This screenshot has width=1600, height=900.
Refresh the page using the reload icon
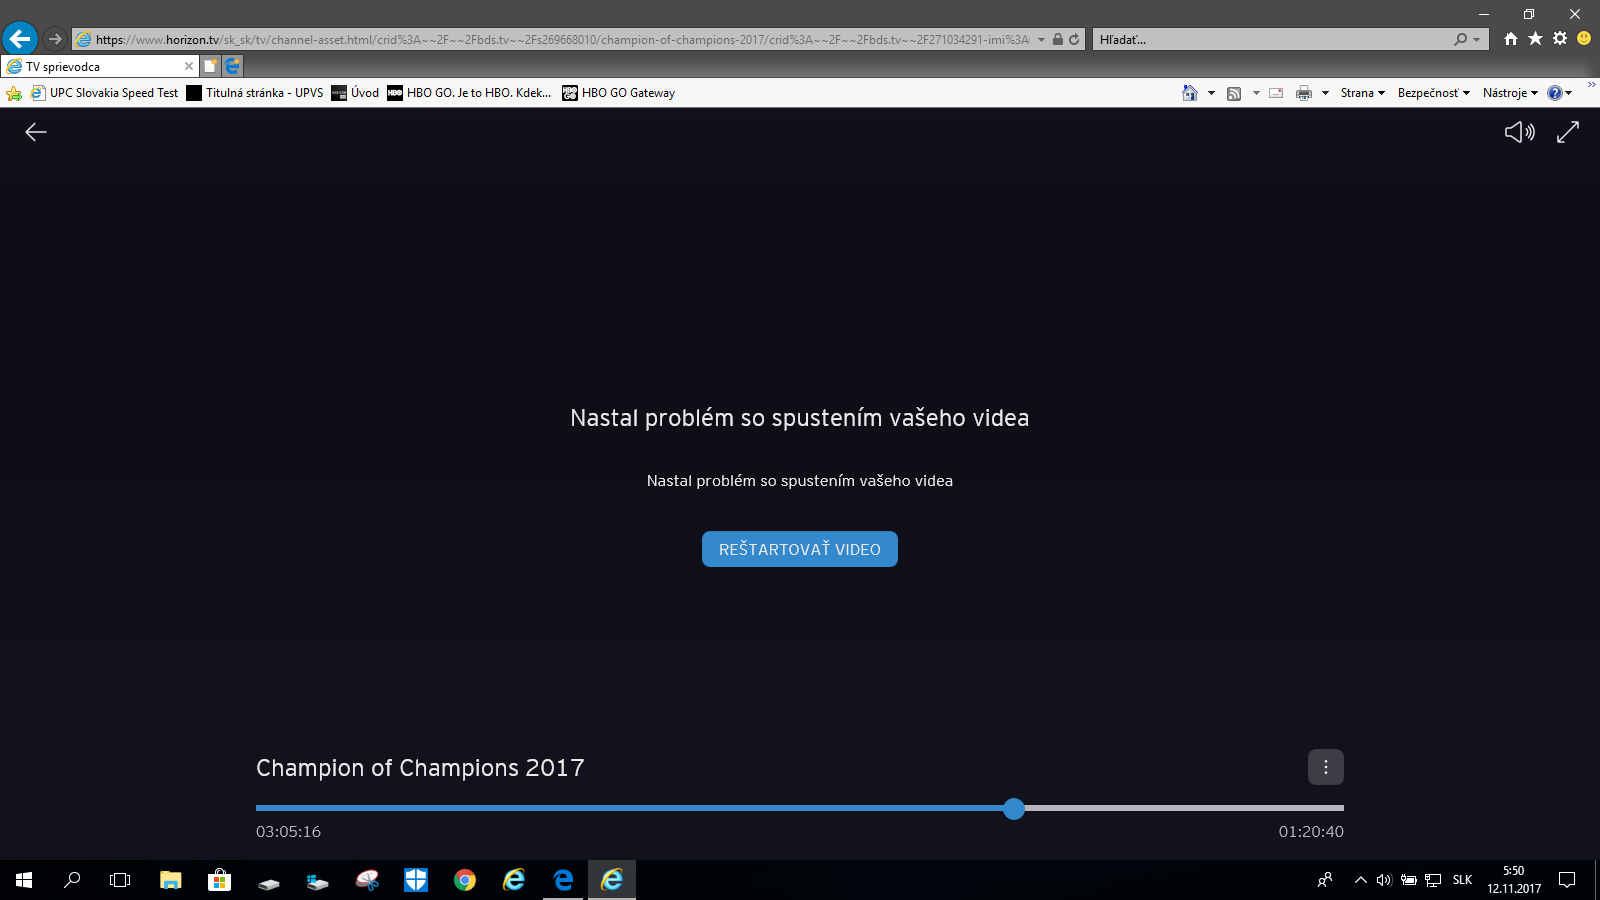click(x=1074, y=40)
